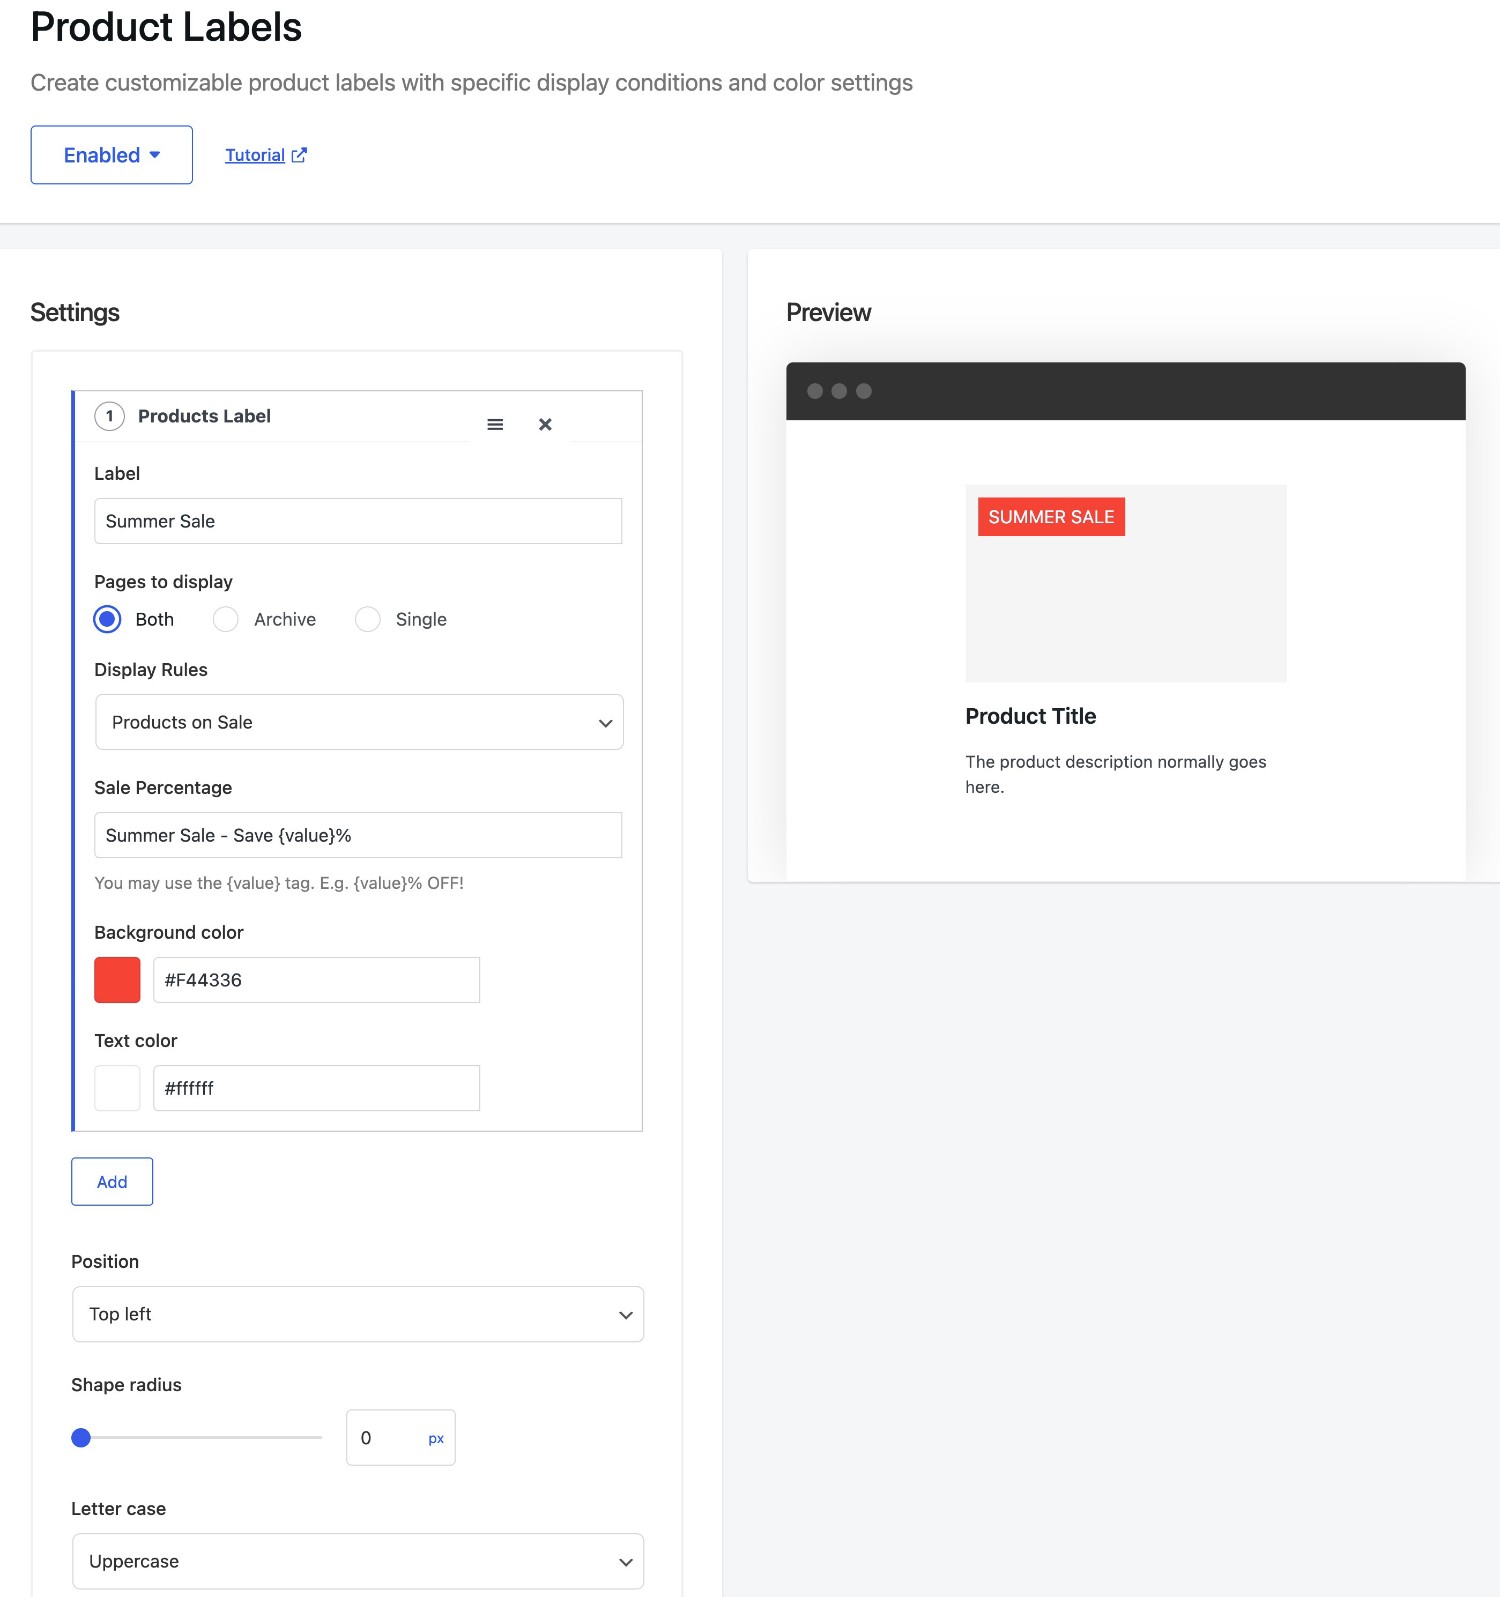Click the Add button to add a label
This screenshot has height=1597, width=1500.
(112, 1182)
